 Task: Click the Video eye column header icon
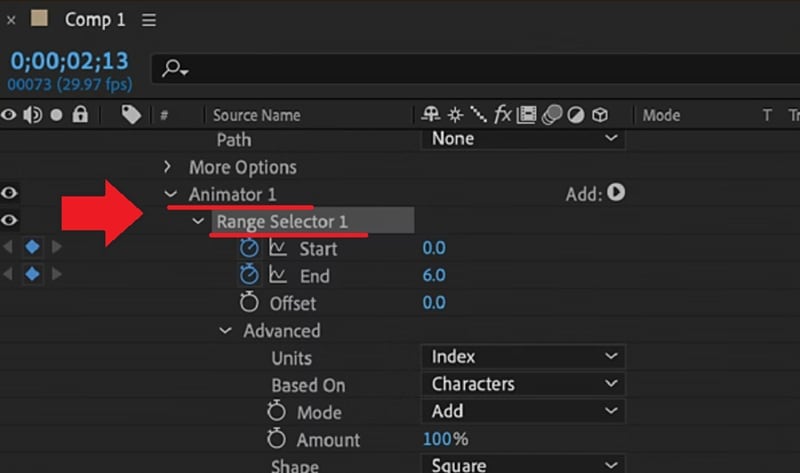(9, 115)
